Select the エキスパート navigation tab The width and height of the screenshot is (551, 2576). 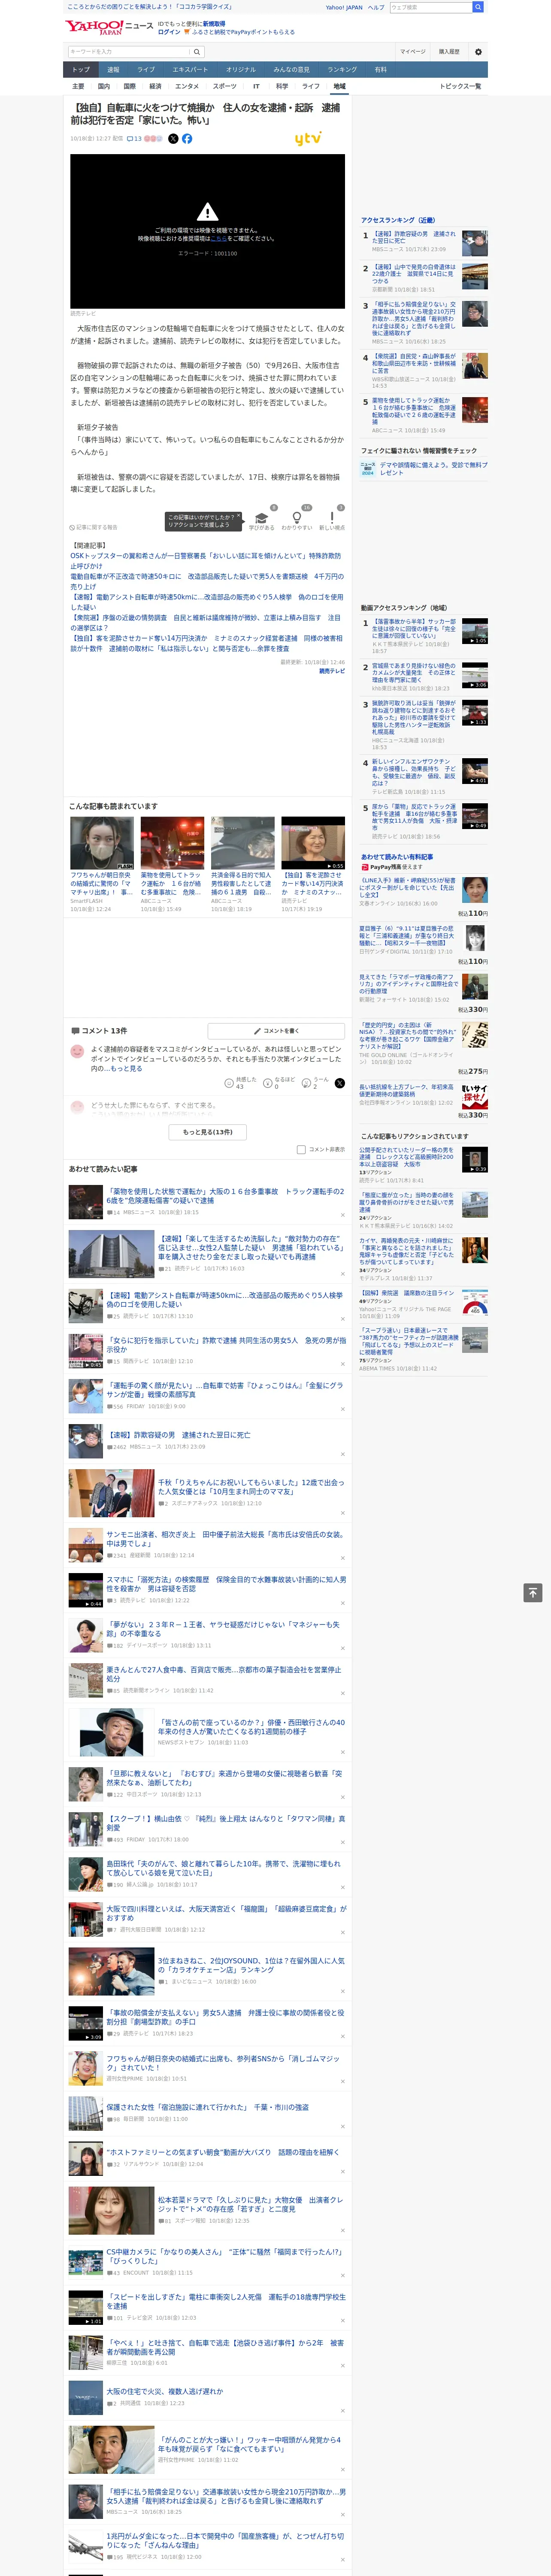pos(190,70)
